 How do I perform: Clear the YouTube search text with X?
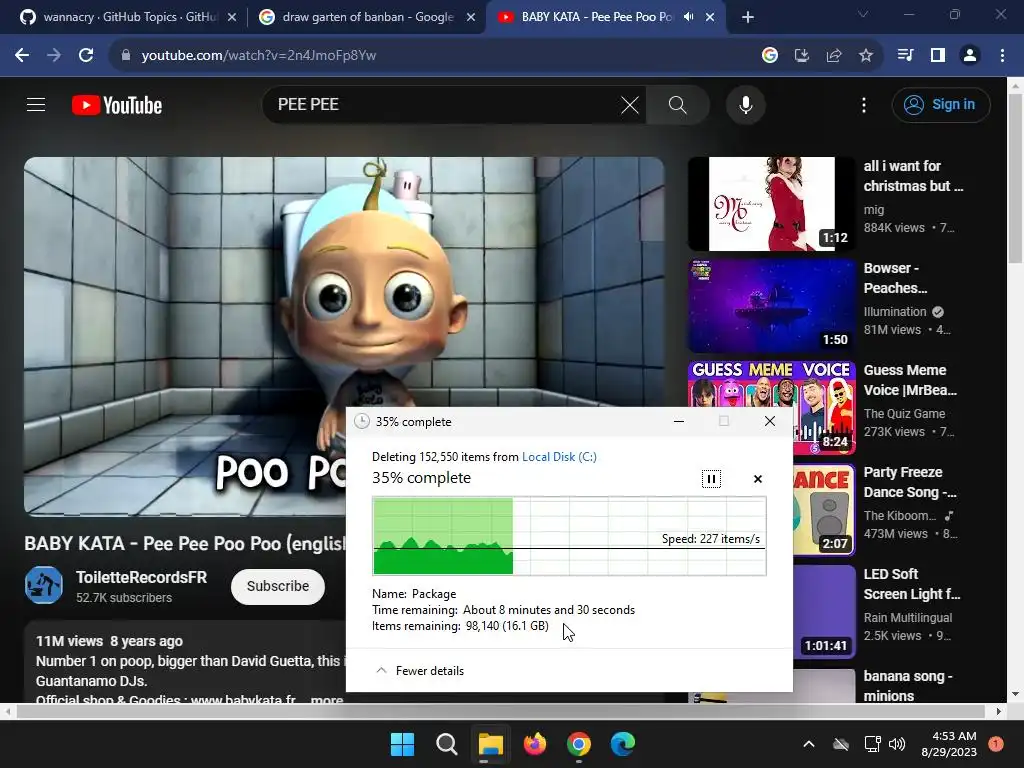tap(630, 104)
